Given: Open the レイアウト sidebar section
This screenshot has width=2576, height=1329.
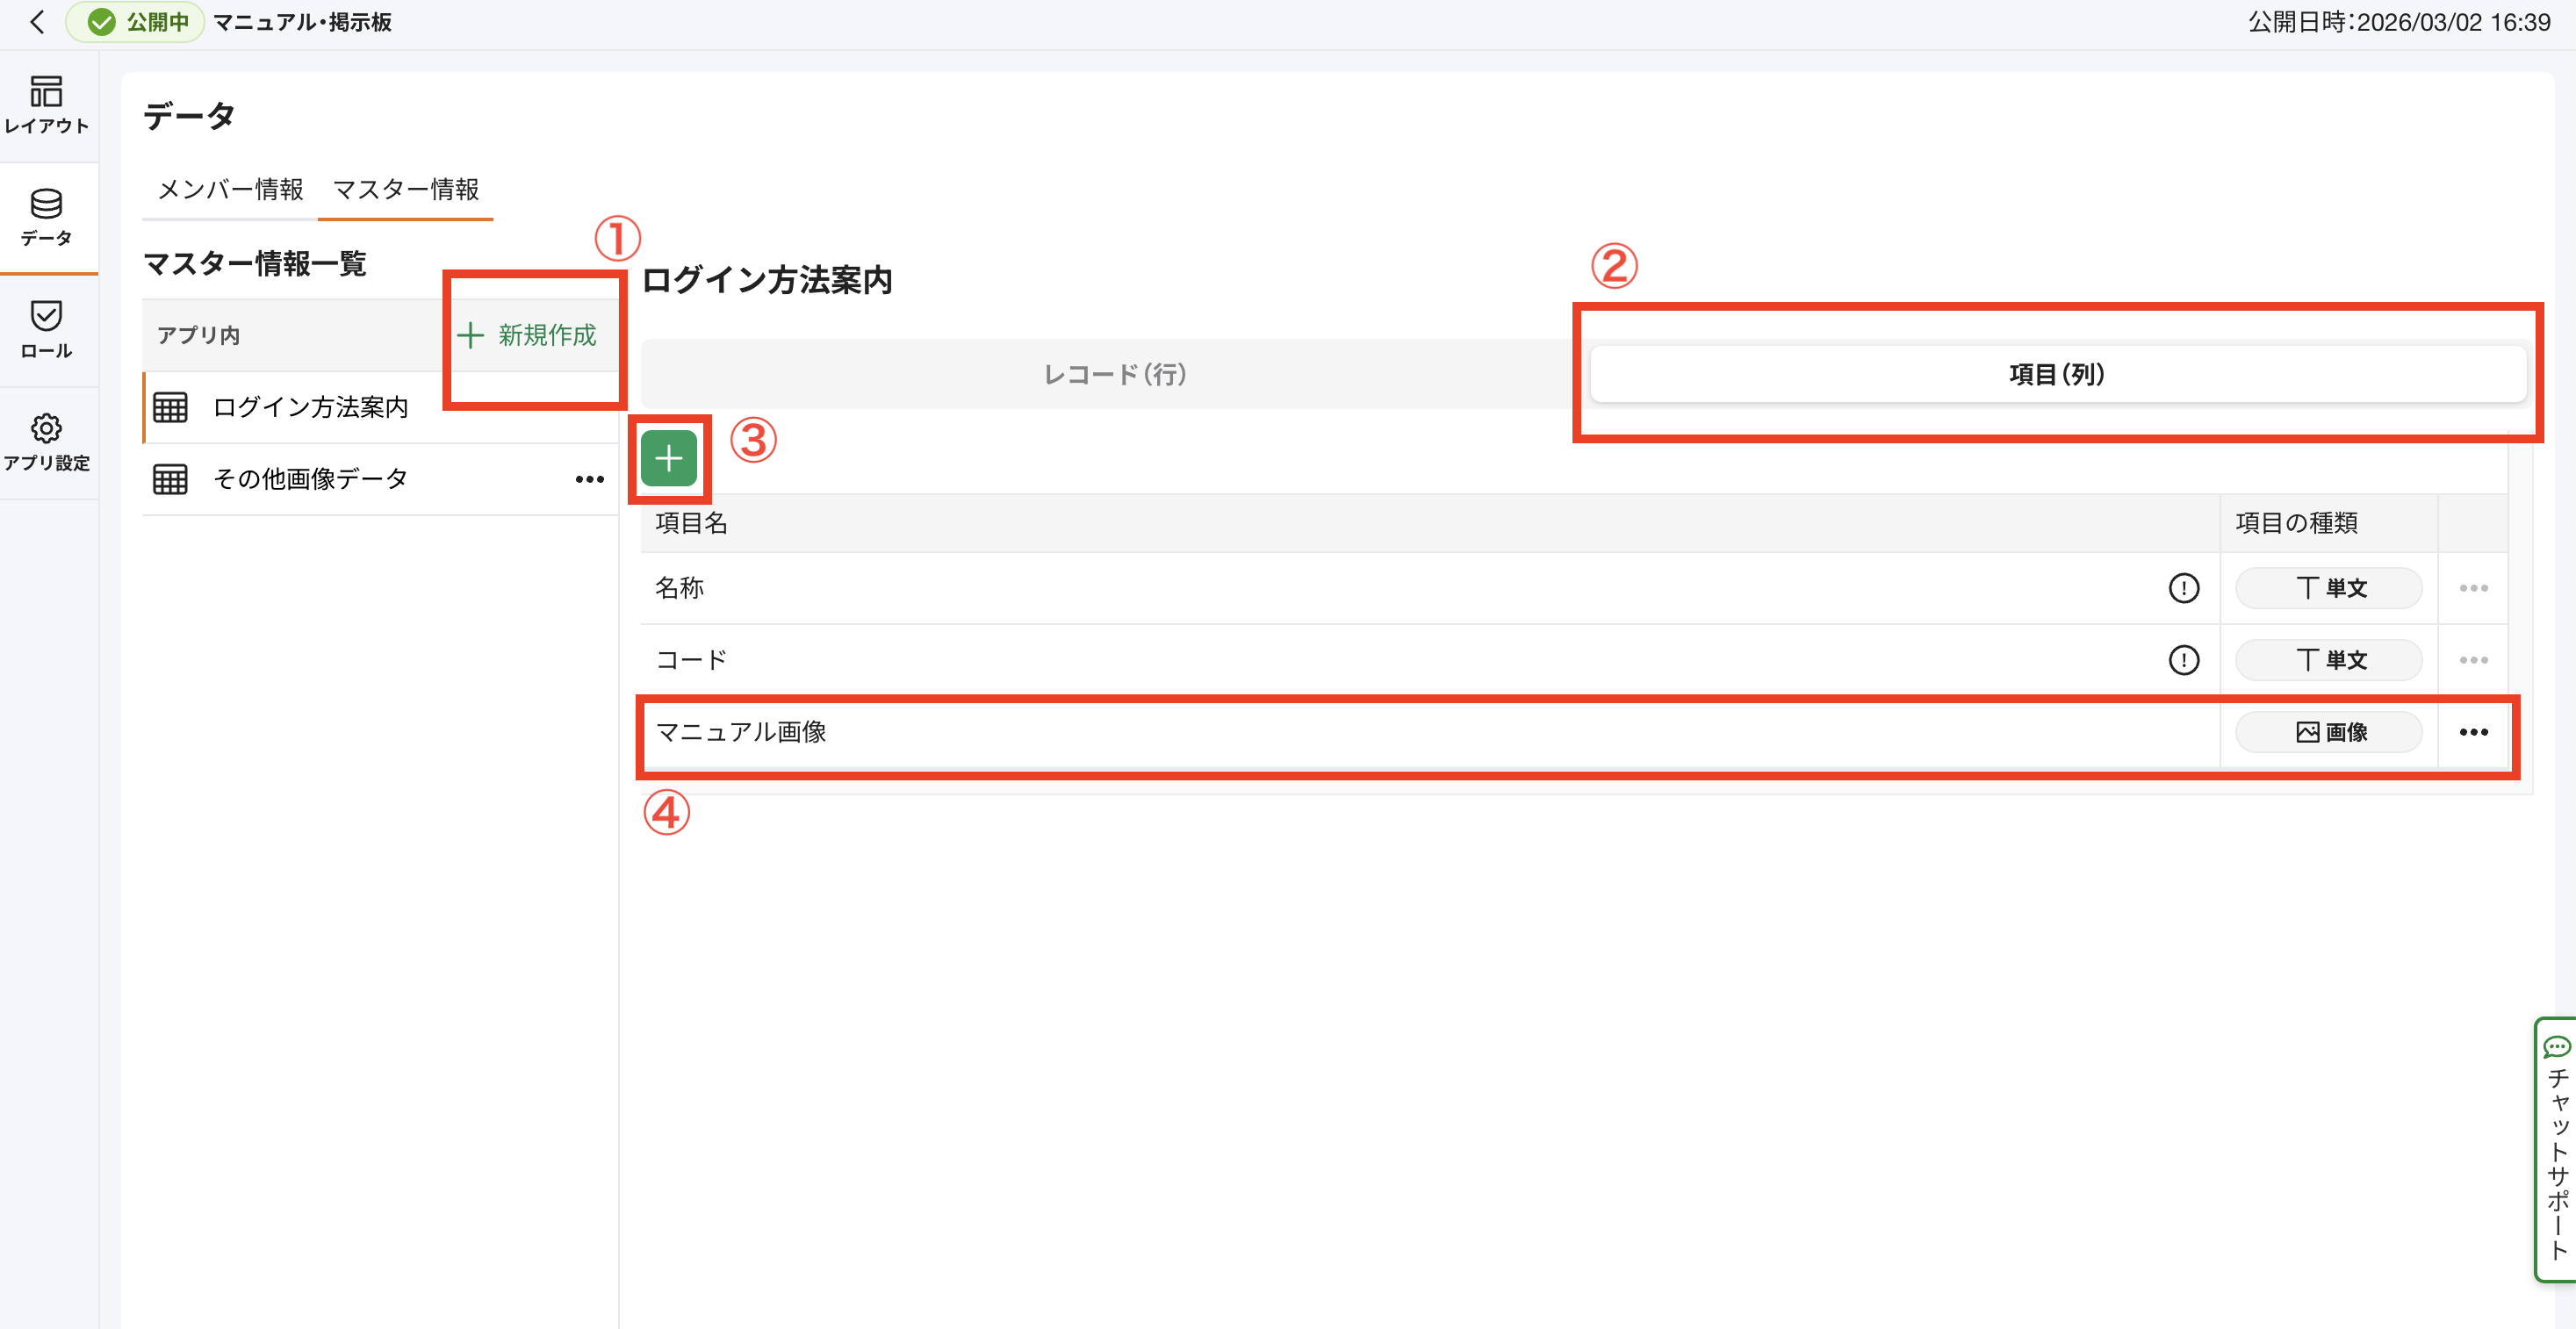Looking at the screenshot, I should 47,104.
